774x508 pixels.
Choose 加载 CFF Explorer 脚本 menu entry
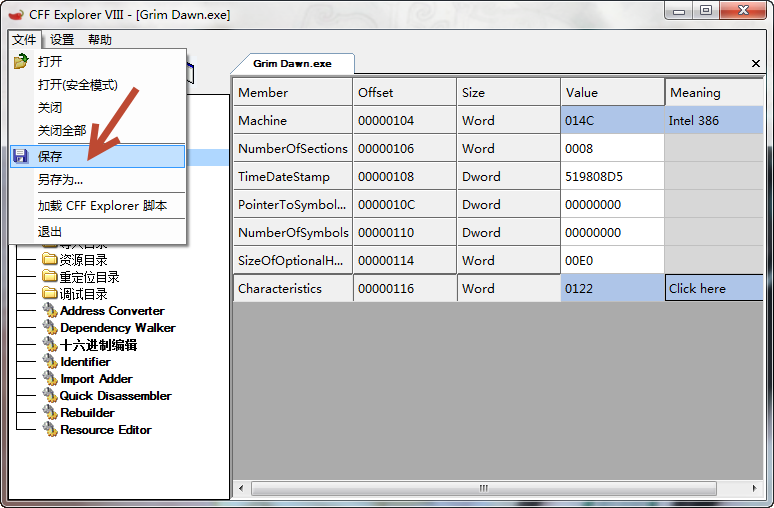[x=102, y=206]
